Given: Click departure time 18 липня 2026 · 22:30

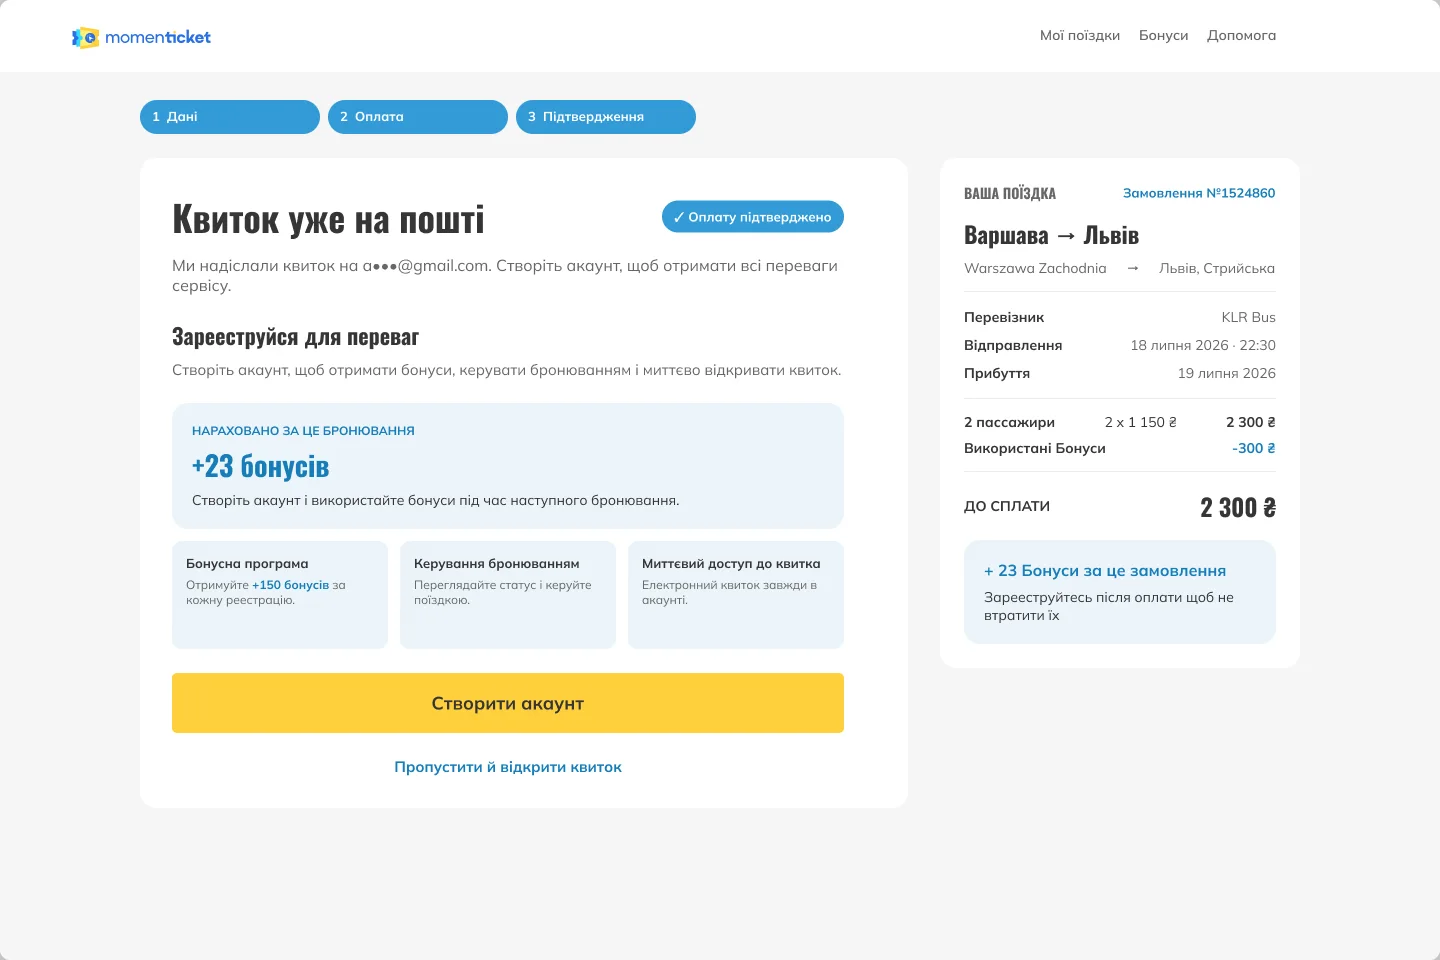Looking at the screenshot, I should [x=1203, y=345].
